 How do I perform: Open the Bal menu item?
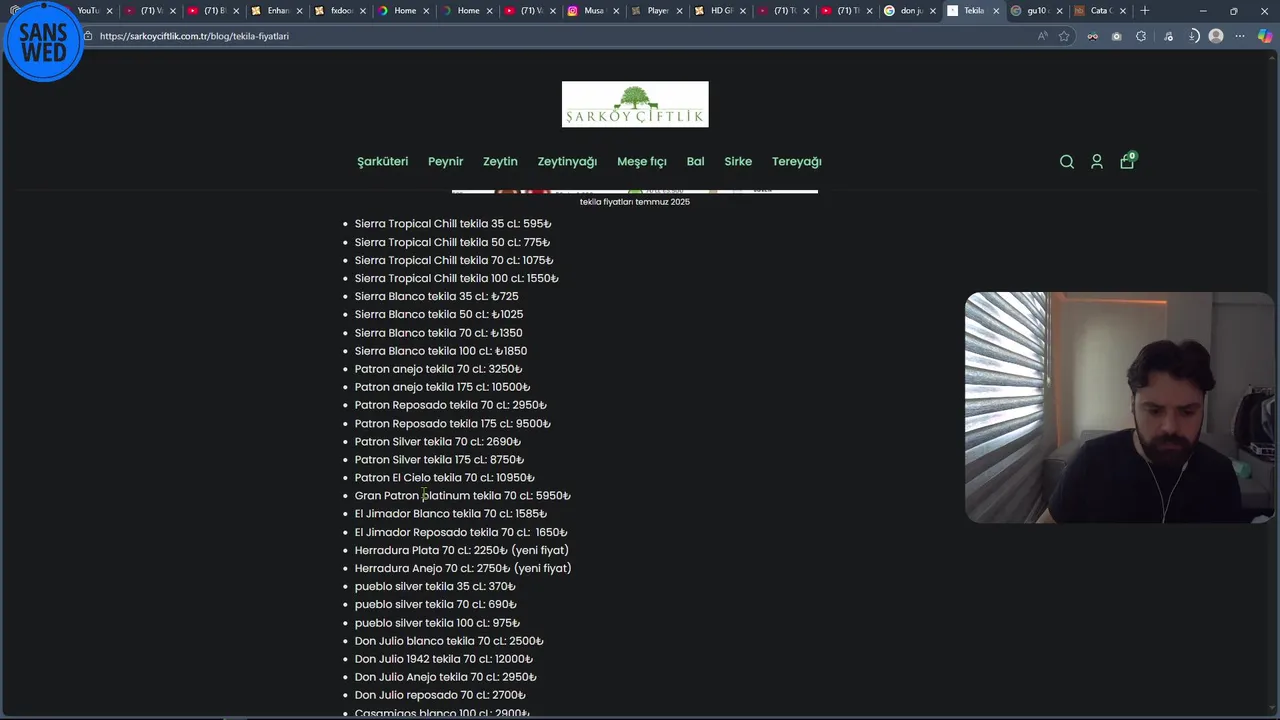(696, 161)
